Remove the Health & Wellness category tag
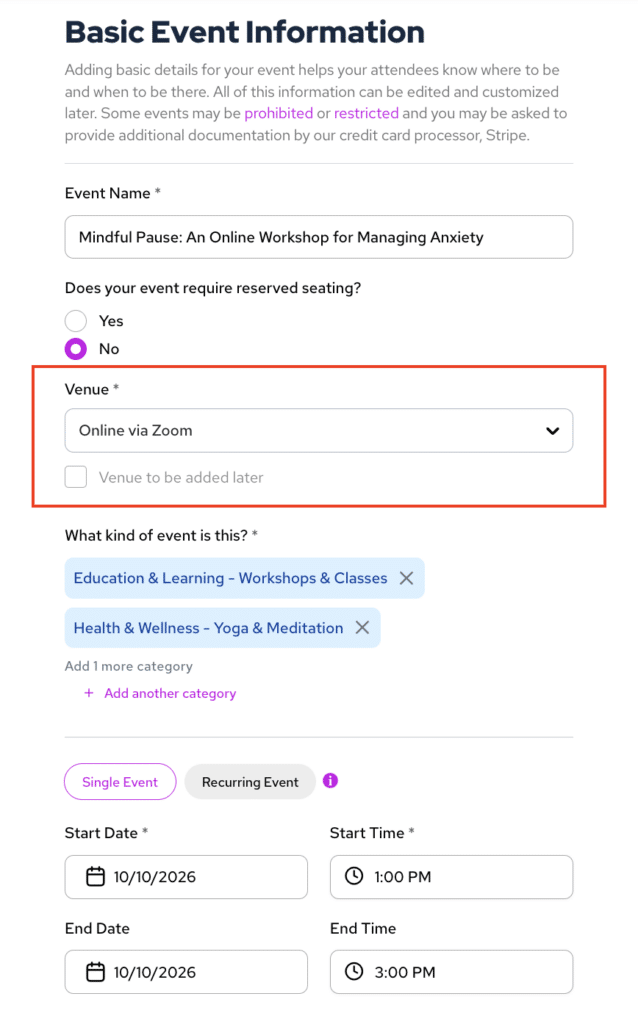The height and width of the screenshot is (1024, 638). [x=362, y=628]
